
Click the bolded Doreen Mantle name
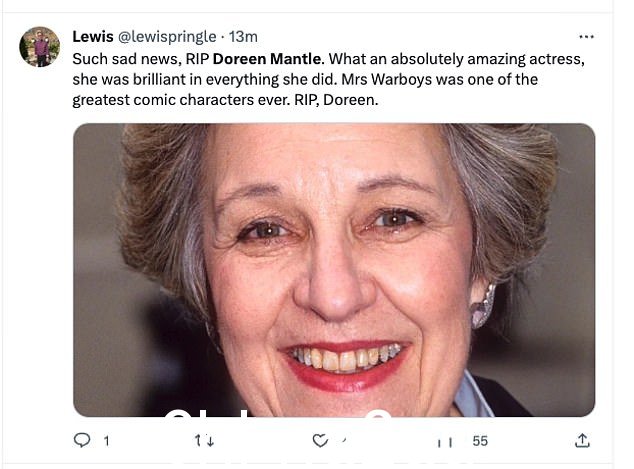click(267, 59)
